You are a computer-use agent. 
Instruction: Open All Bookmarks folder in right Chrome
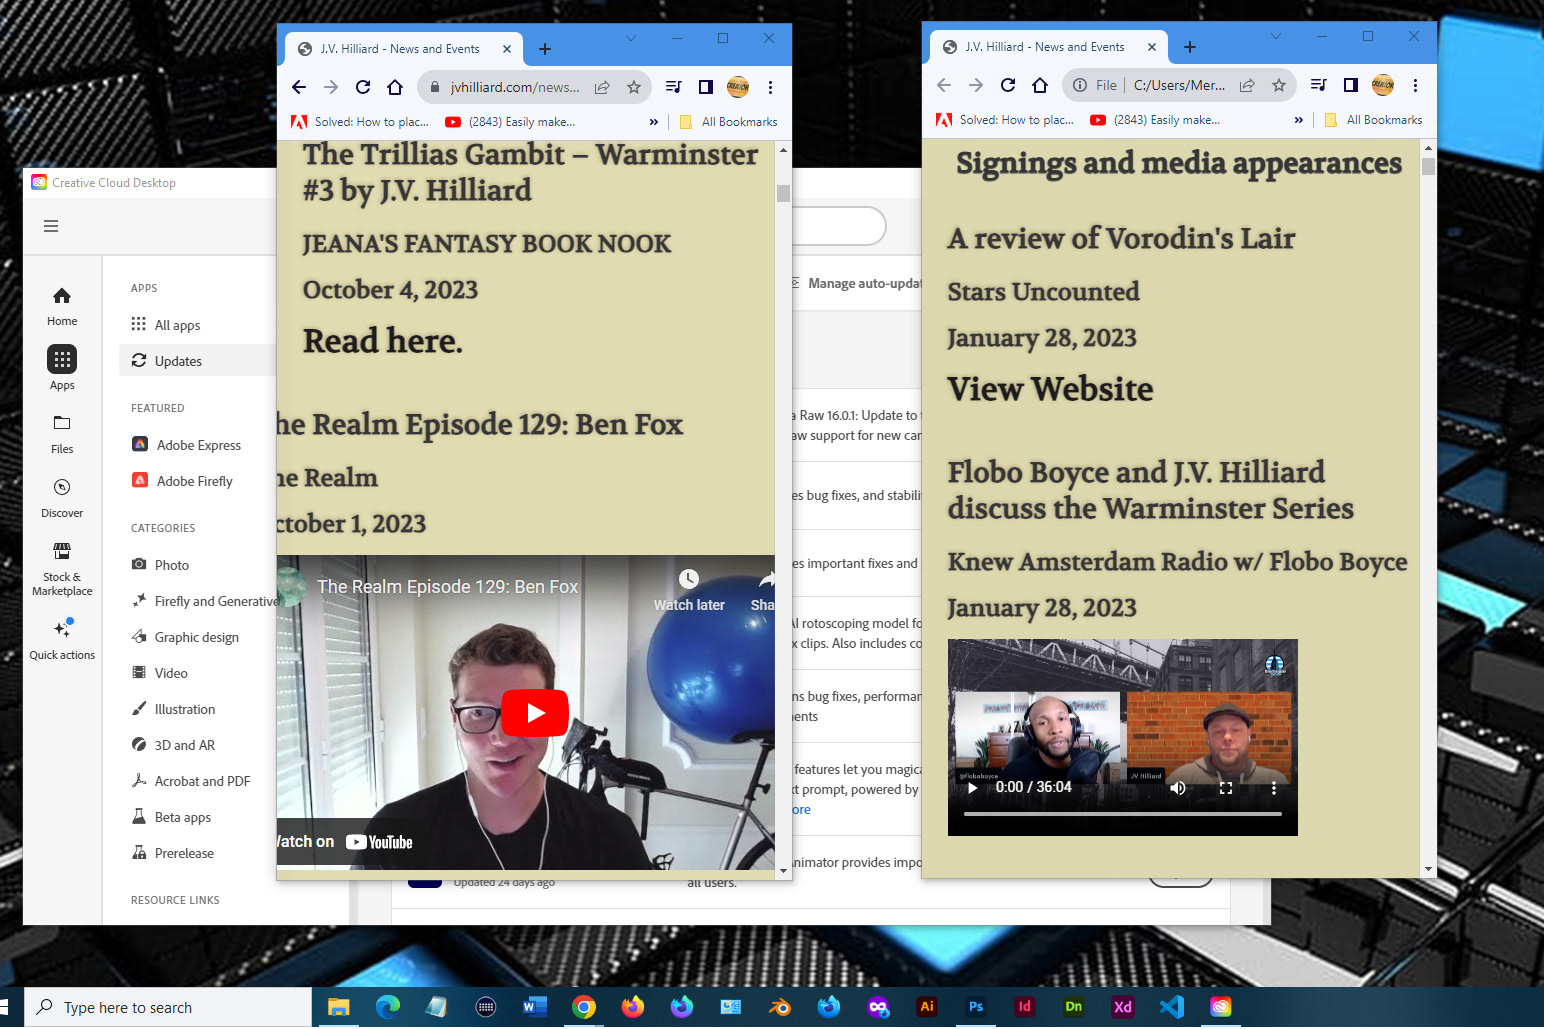point(1373,120)
